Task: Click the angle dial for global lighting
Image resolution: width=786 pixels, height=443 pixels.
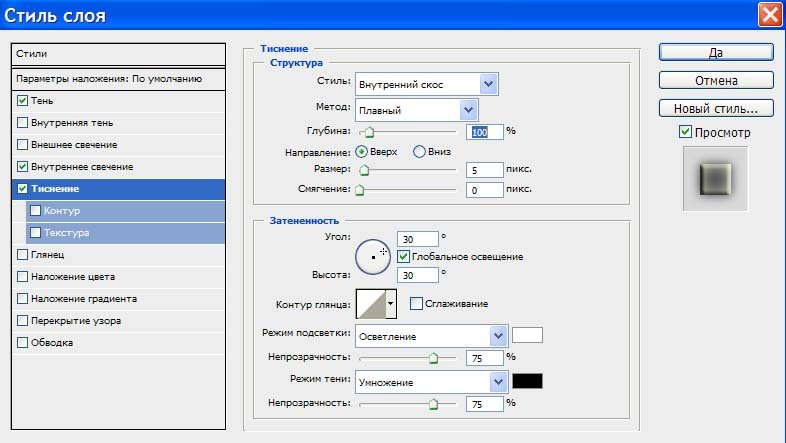Action: pos(373,257)
